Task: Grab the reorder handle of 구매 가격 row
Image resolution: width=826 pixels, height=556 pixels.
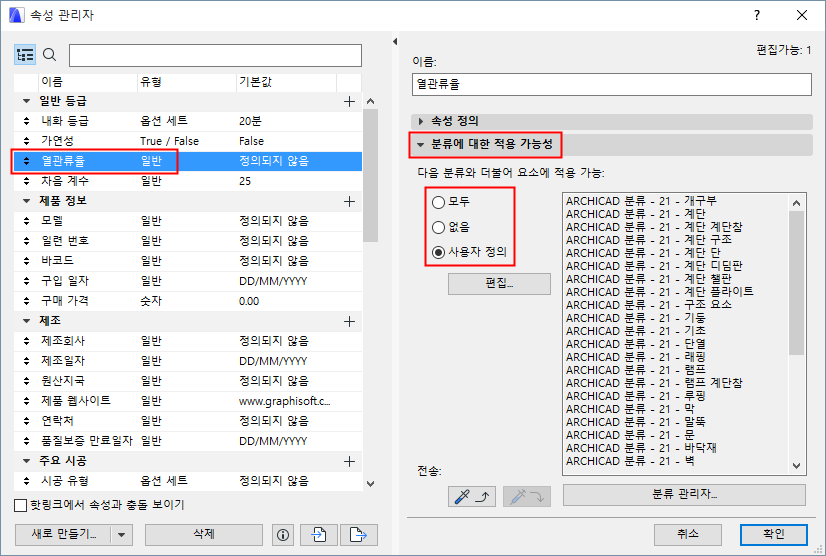Action: pyautogui.click(x=26, y=301)
